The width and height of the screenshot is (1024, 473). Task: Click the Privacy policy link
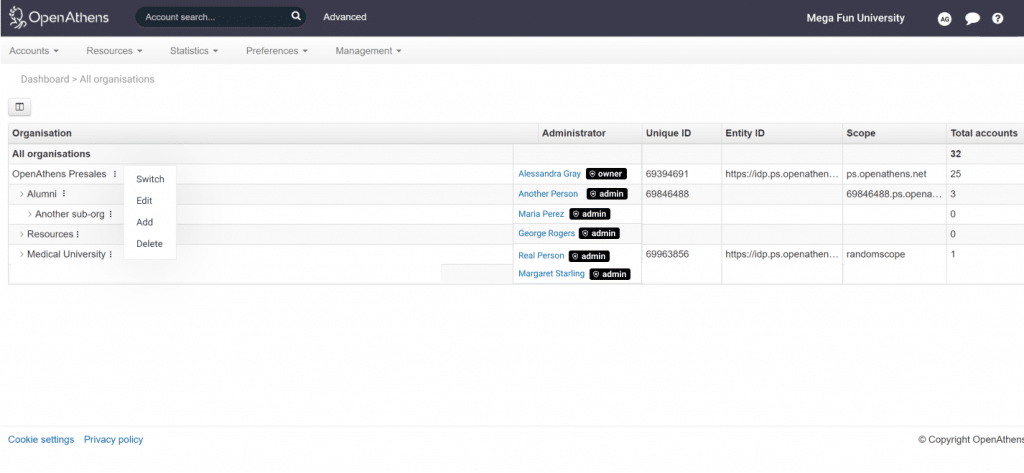(113, 439)
